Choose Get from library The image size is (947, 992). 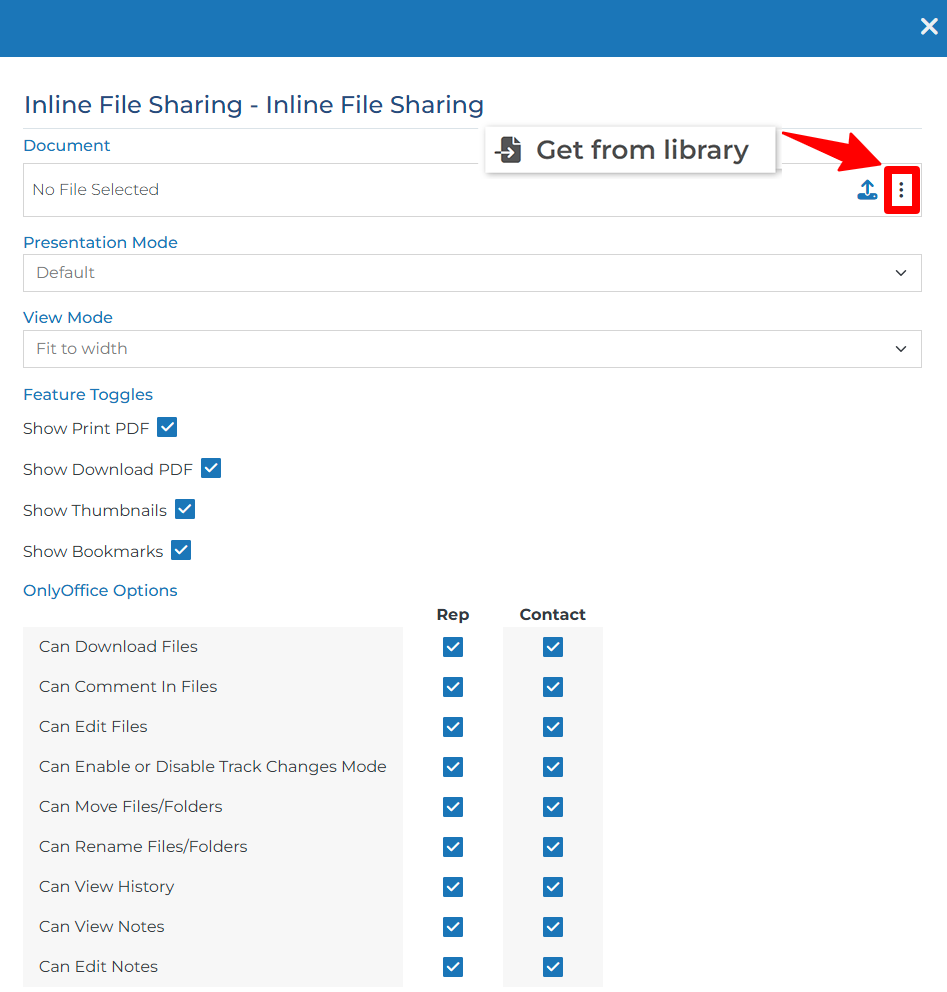630,150
